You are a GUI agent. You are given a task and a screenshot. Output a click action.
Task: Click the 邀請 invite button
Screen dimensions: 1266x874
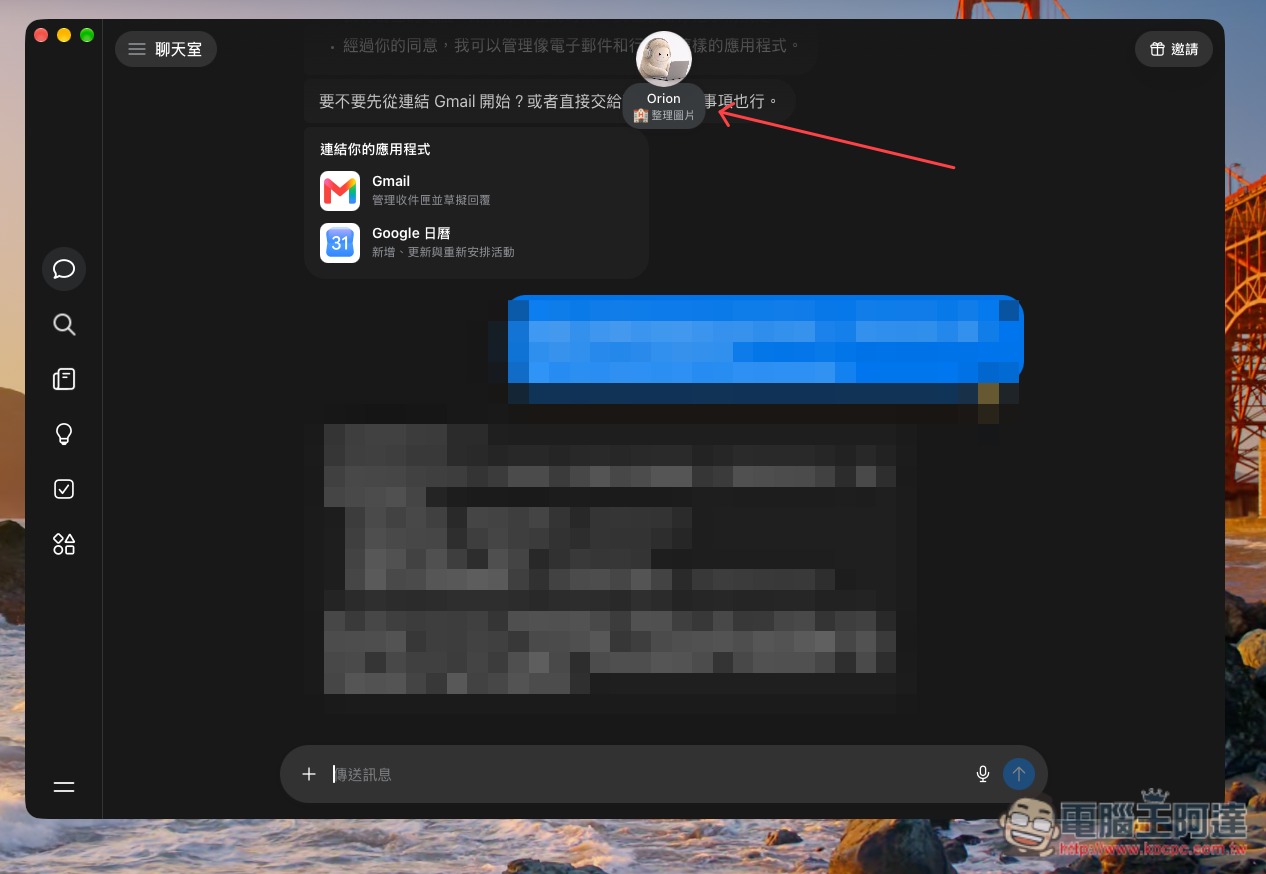1174,49
